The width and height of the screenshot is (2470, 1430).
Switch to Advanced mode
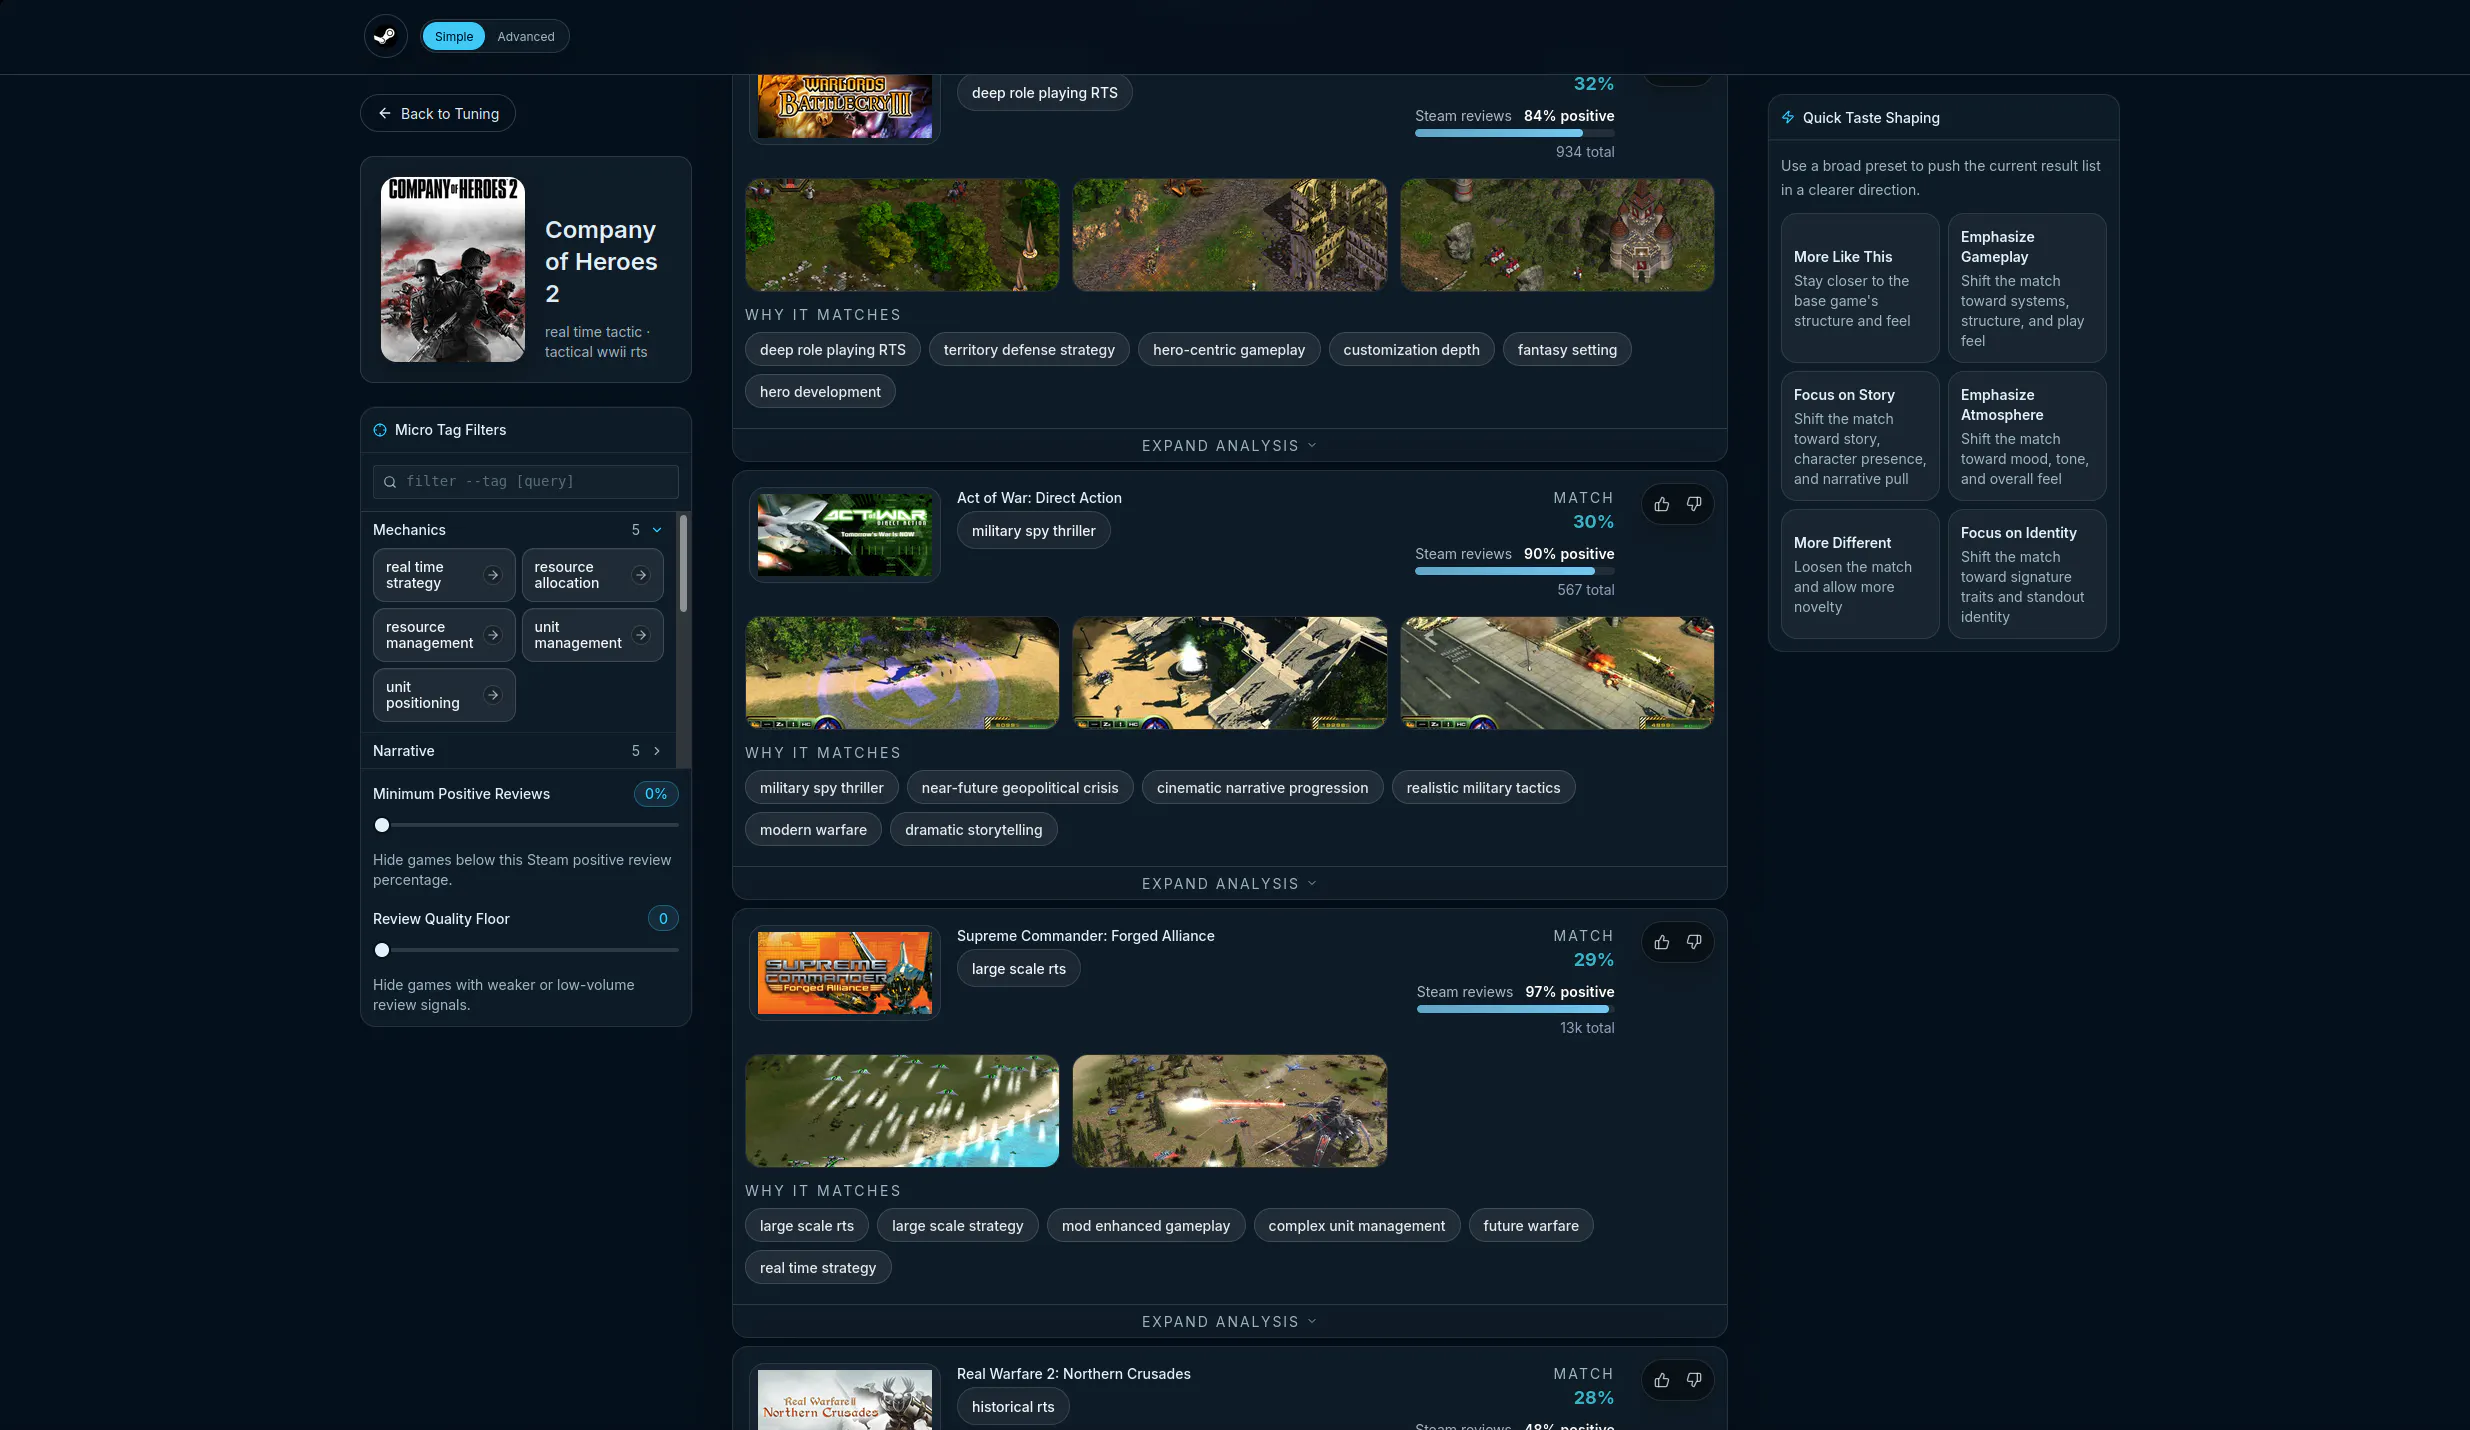point(526,37)
